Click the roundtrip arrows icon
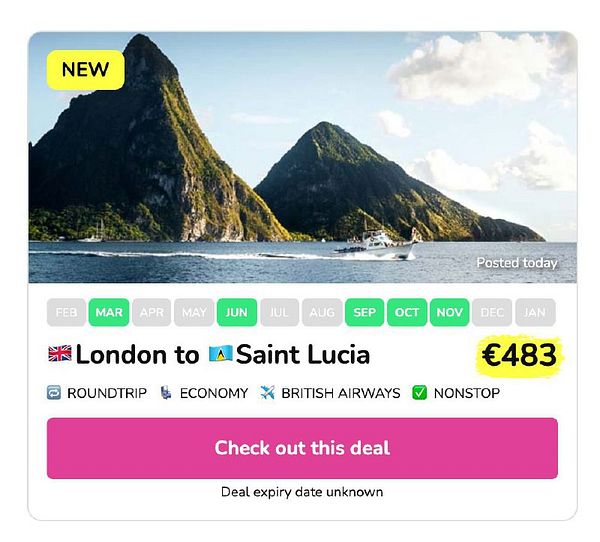Screen dimensions: 600x542 (54, 393)
